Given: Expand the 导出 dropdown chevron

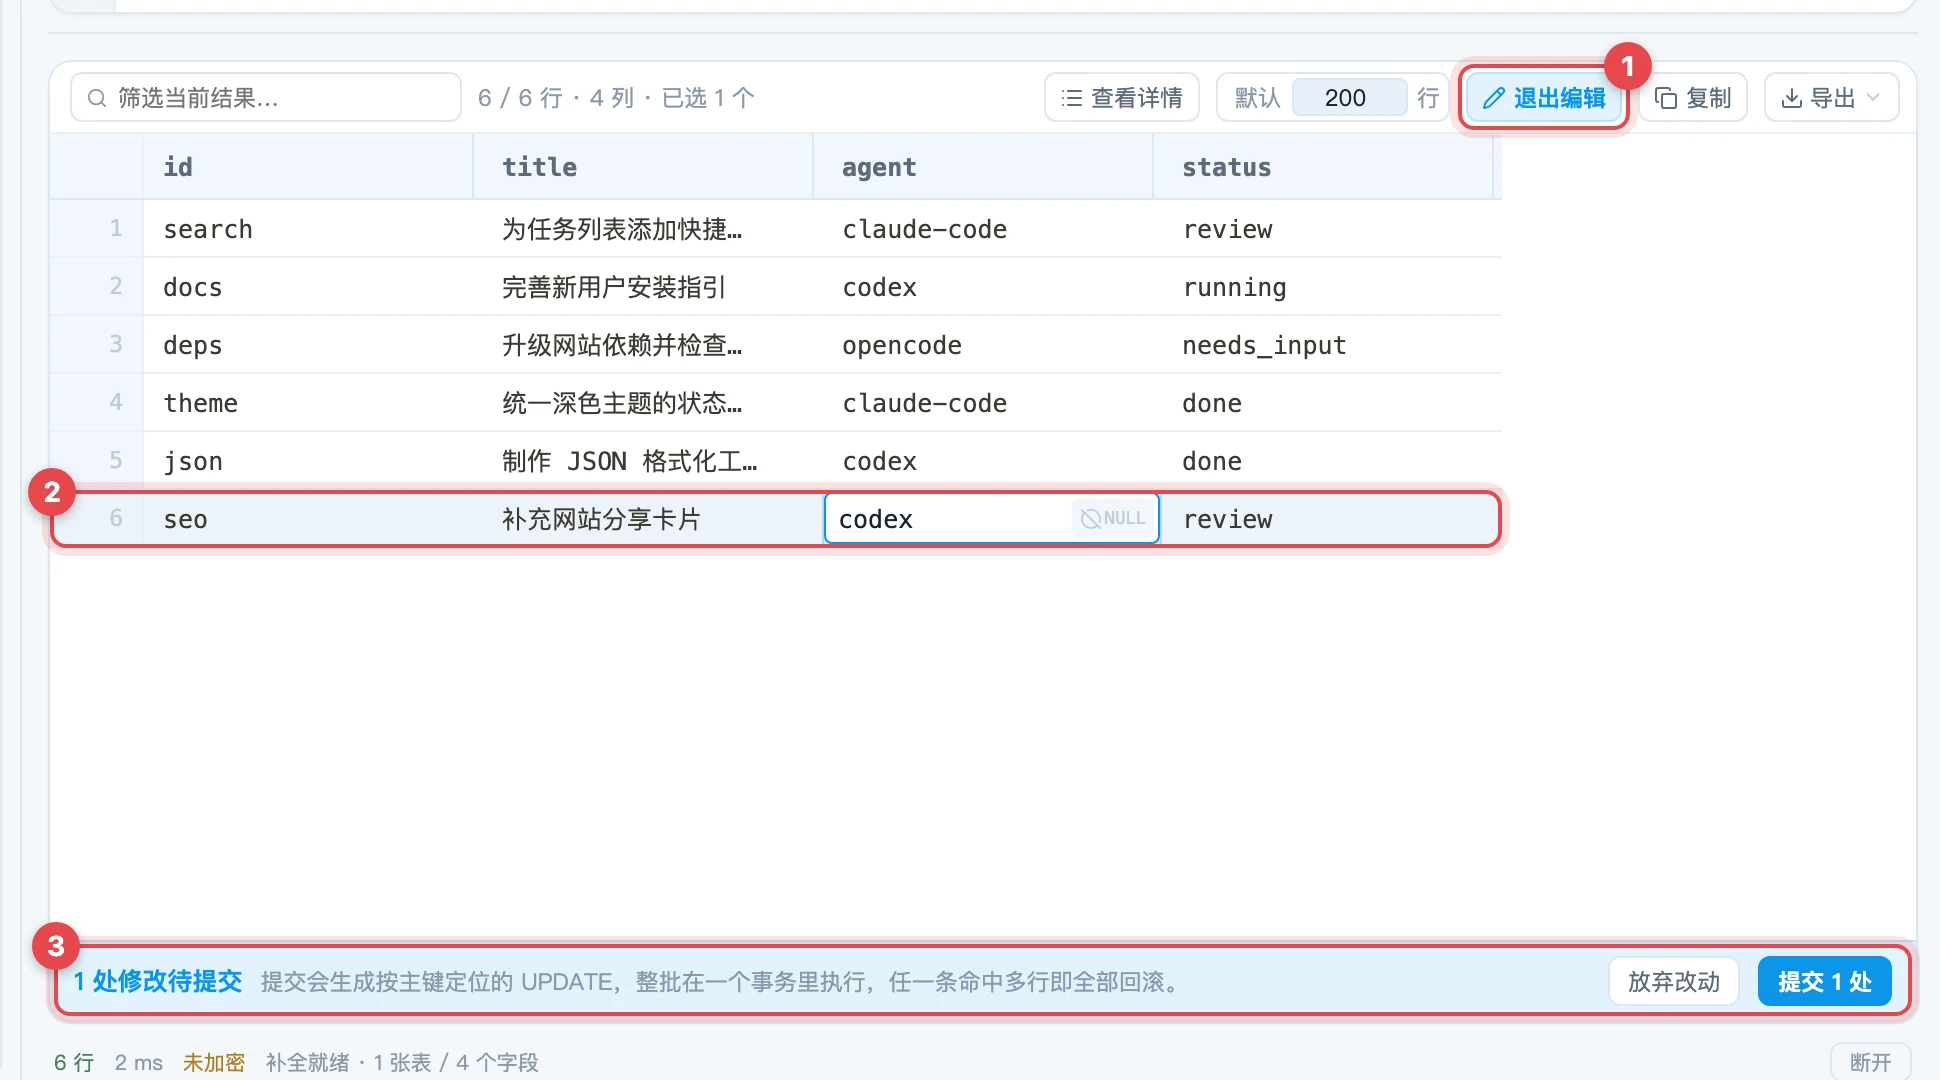Looking at the screenshot, I should click(x=1873, y=98).
